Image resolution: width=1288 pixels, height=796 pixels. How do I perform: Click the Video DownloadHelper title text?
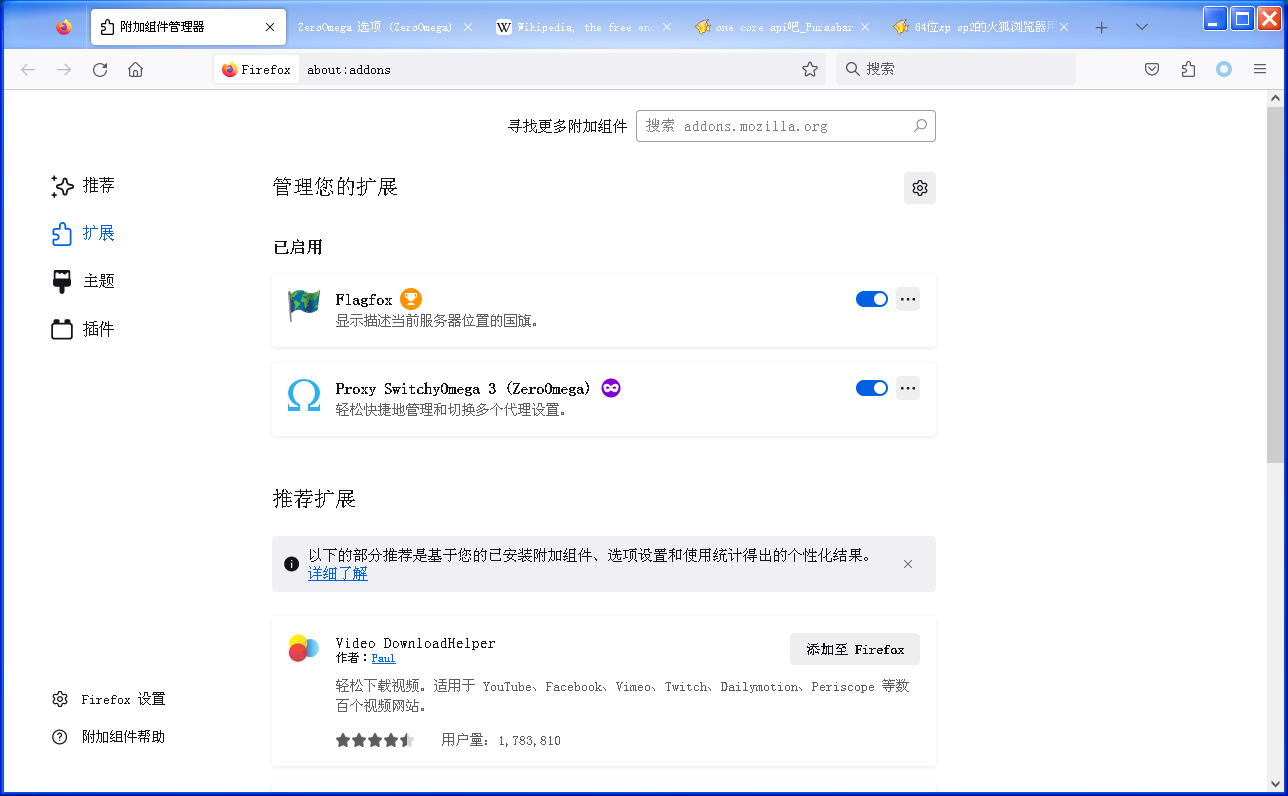tap(416, 643)
